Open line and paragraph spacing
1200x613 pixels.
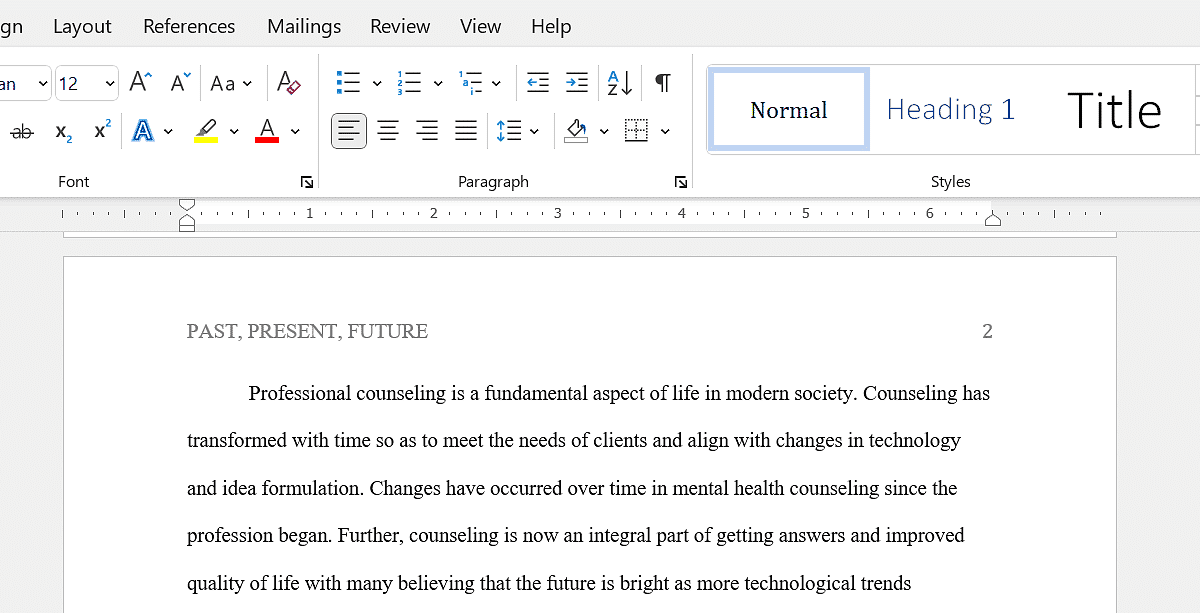point(509,131)
